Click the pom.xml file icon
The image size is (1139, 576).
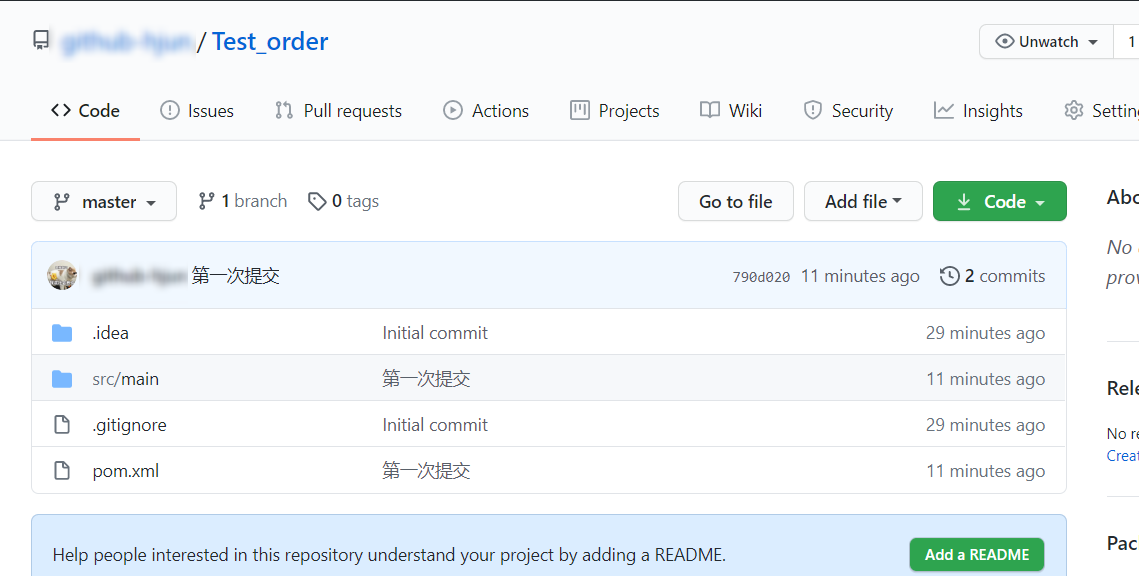click(62, 471)
